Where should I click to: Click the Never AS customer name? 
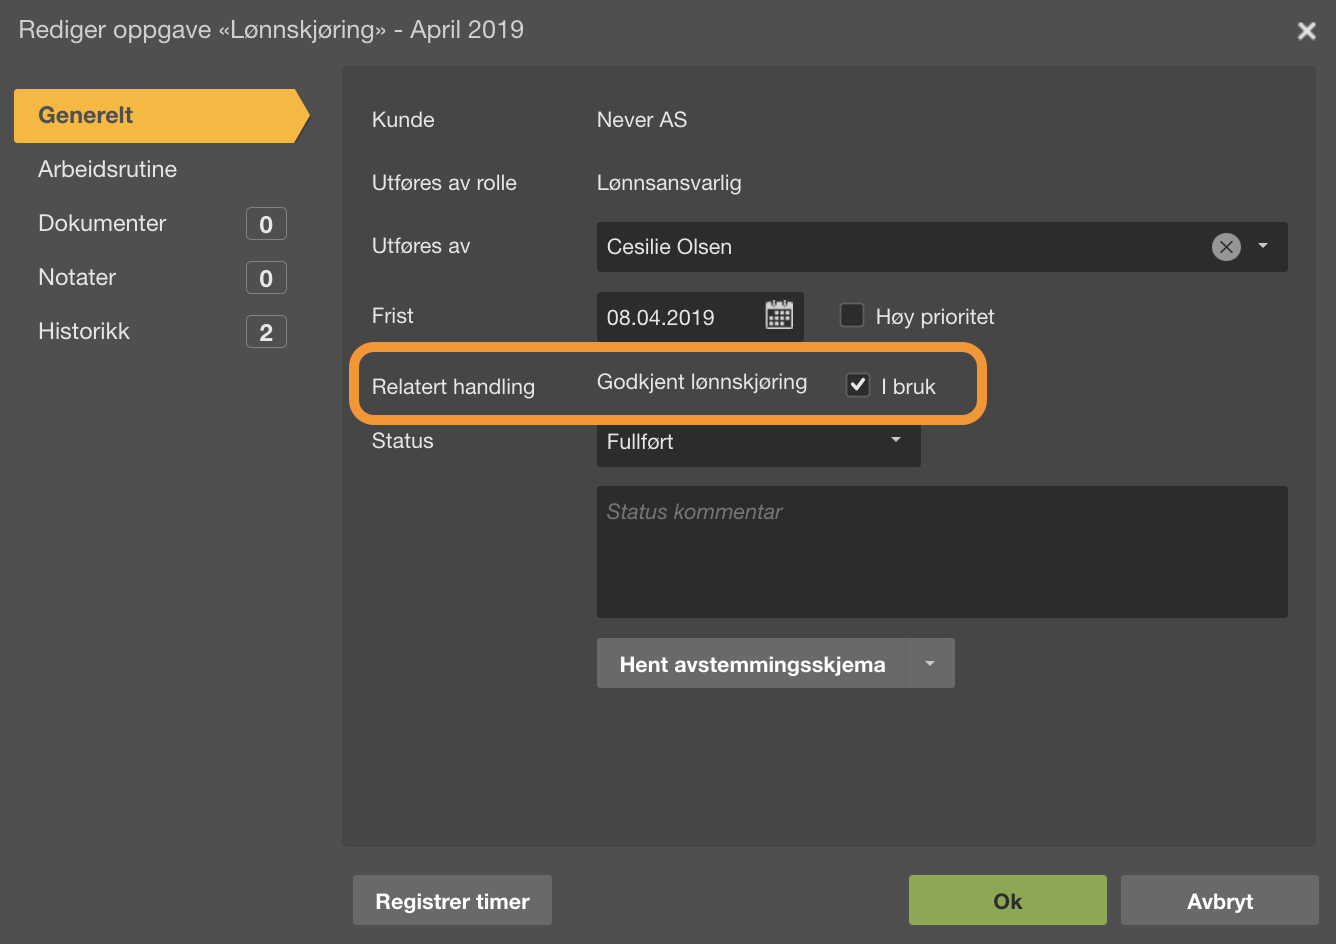642,119
